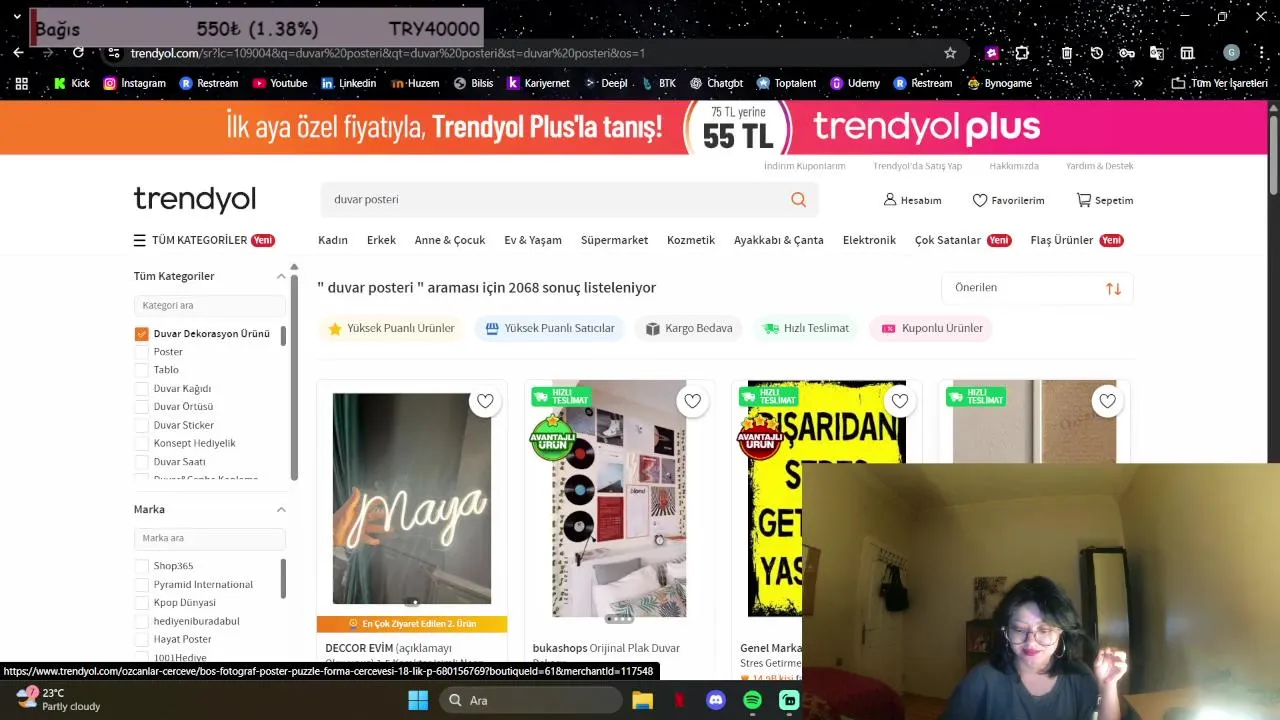Viewport: 1280px width, 720px height.
Task: Bookmark page with the star icon
Action: coord(950,53)
